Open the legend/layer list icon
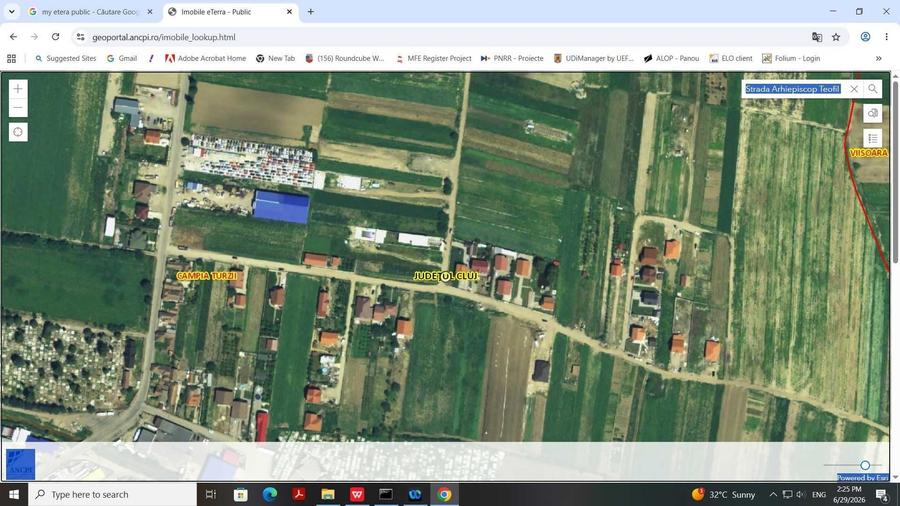Image resolution: width=900 pixels, height=506 pixels. coord(872,138)
